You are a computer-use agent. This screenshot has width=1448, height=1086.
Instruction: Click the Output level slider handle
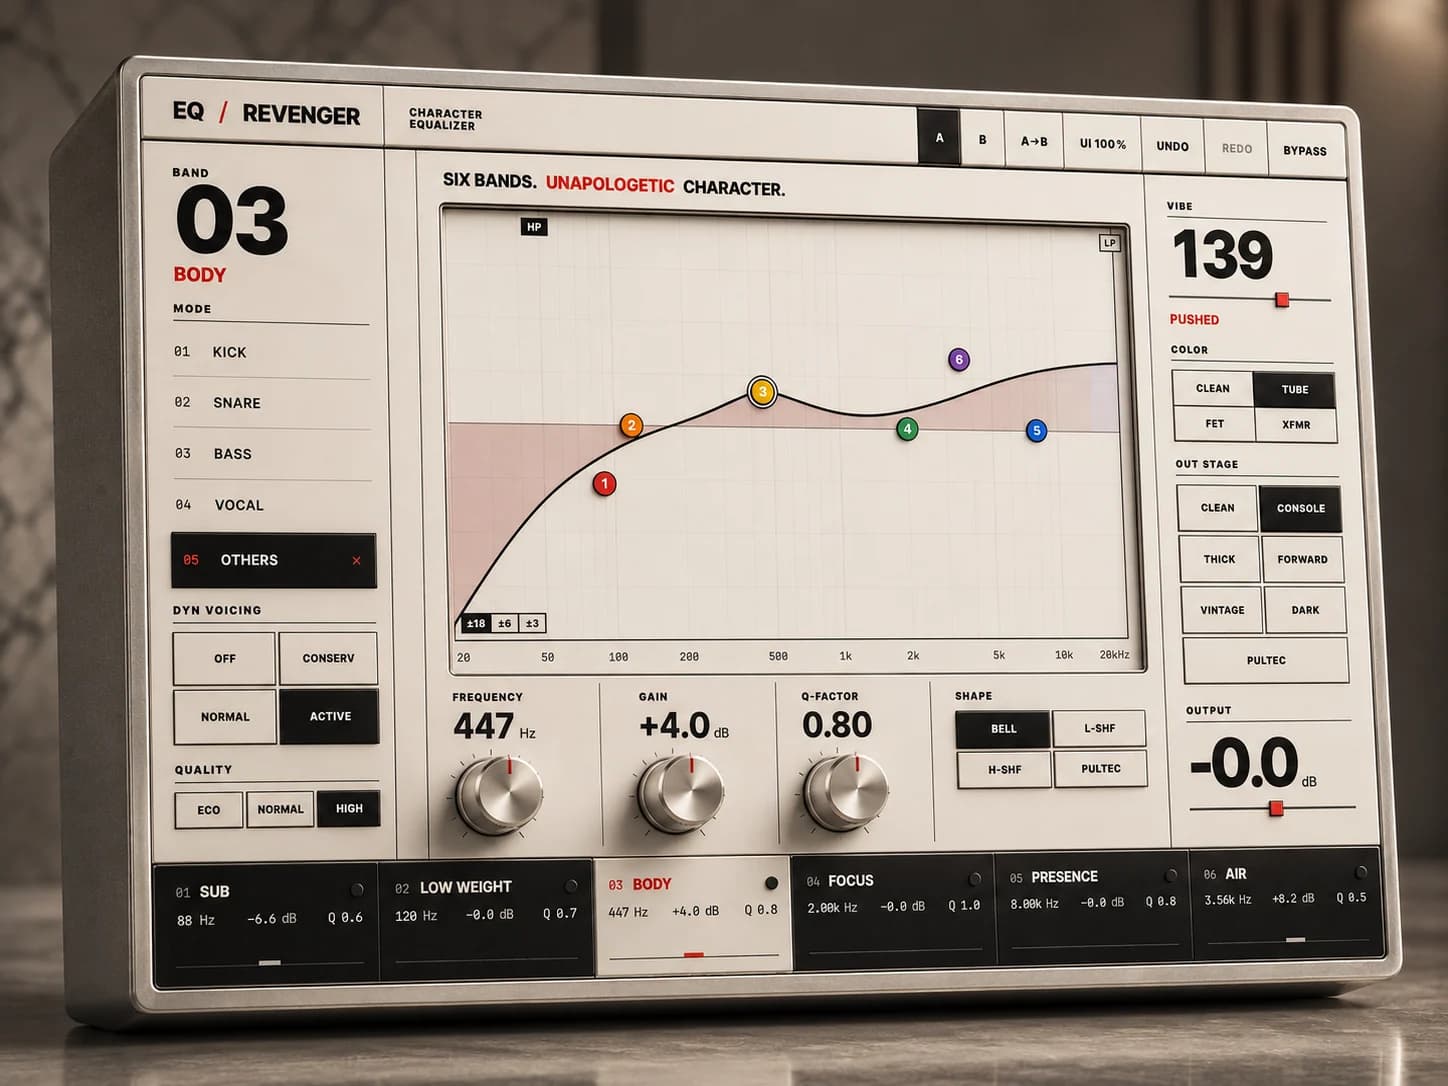coord(1276,808)
